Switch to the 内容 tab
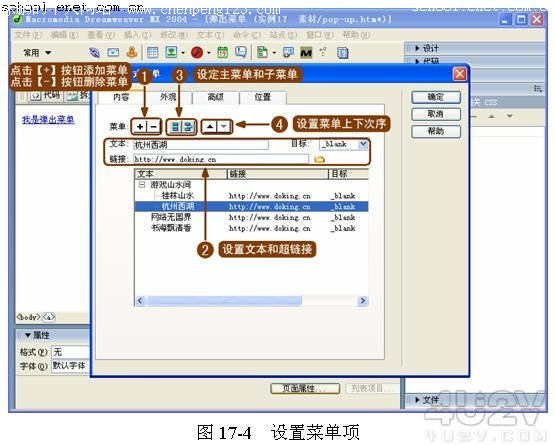The width and height of the screenshot is (555, 445). point(121,97)
